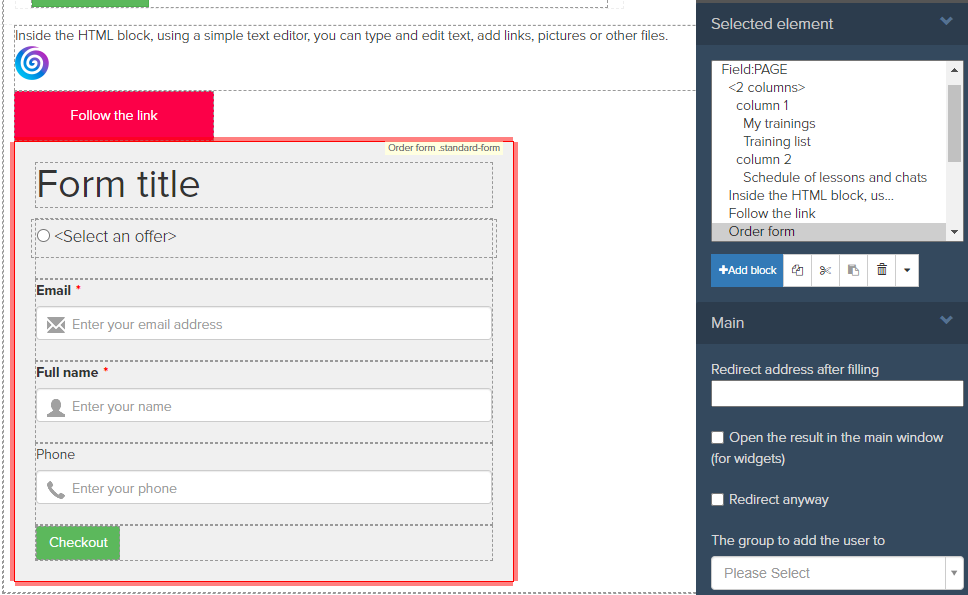Collapse the Main settings section
Viewport: 968px width, 595px height.
946,320
